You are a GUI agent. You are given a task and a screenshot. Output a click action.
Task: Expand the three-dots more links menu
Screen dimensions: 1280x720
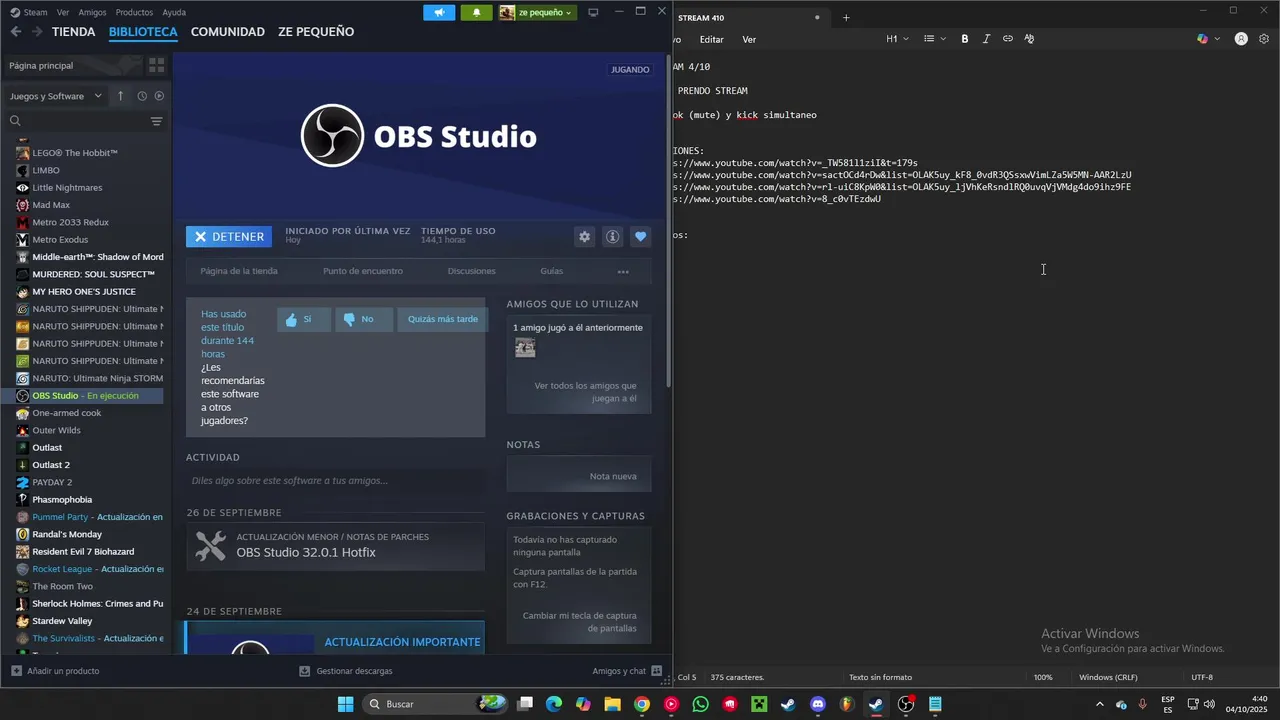(x=623, y=271)
